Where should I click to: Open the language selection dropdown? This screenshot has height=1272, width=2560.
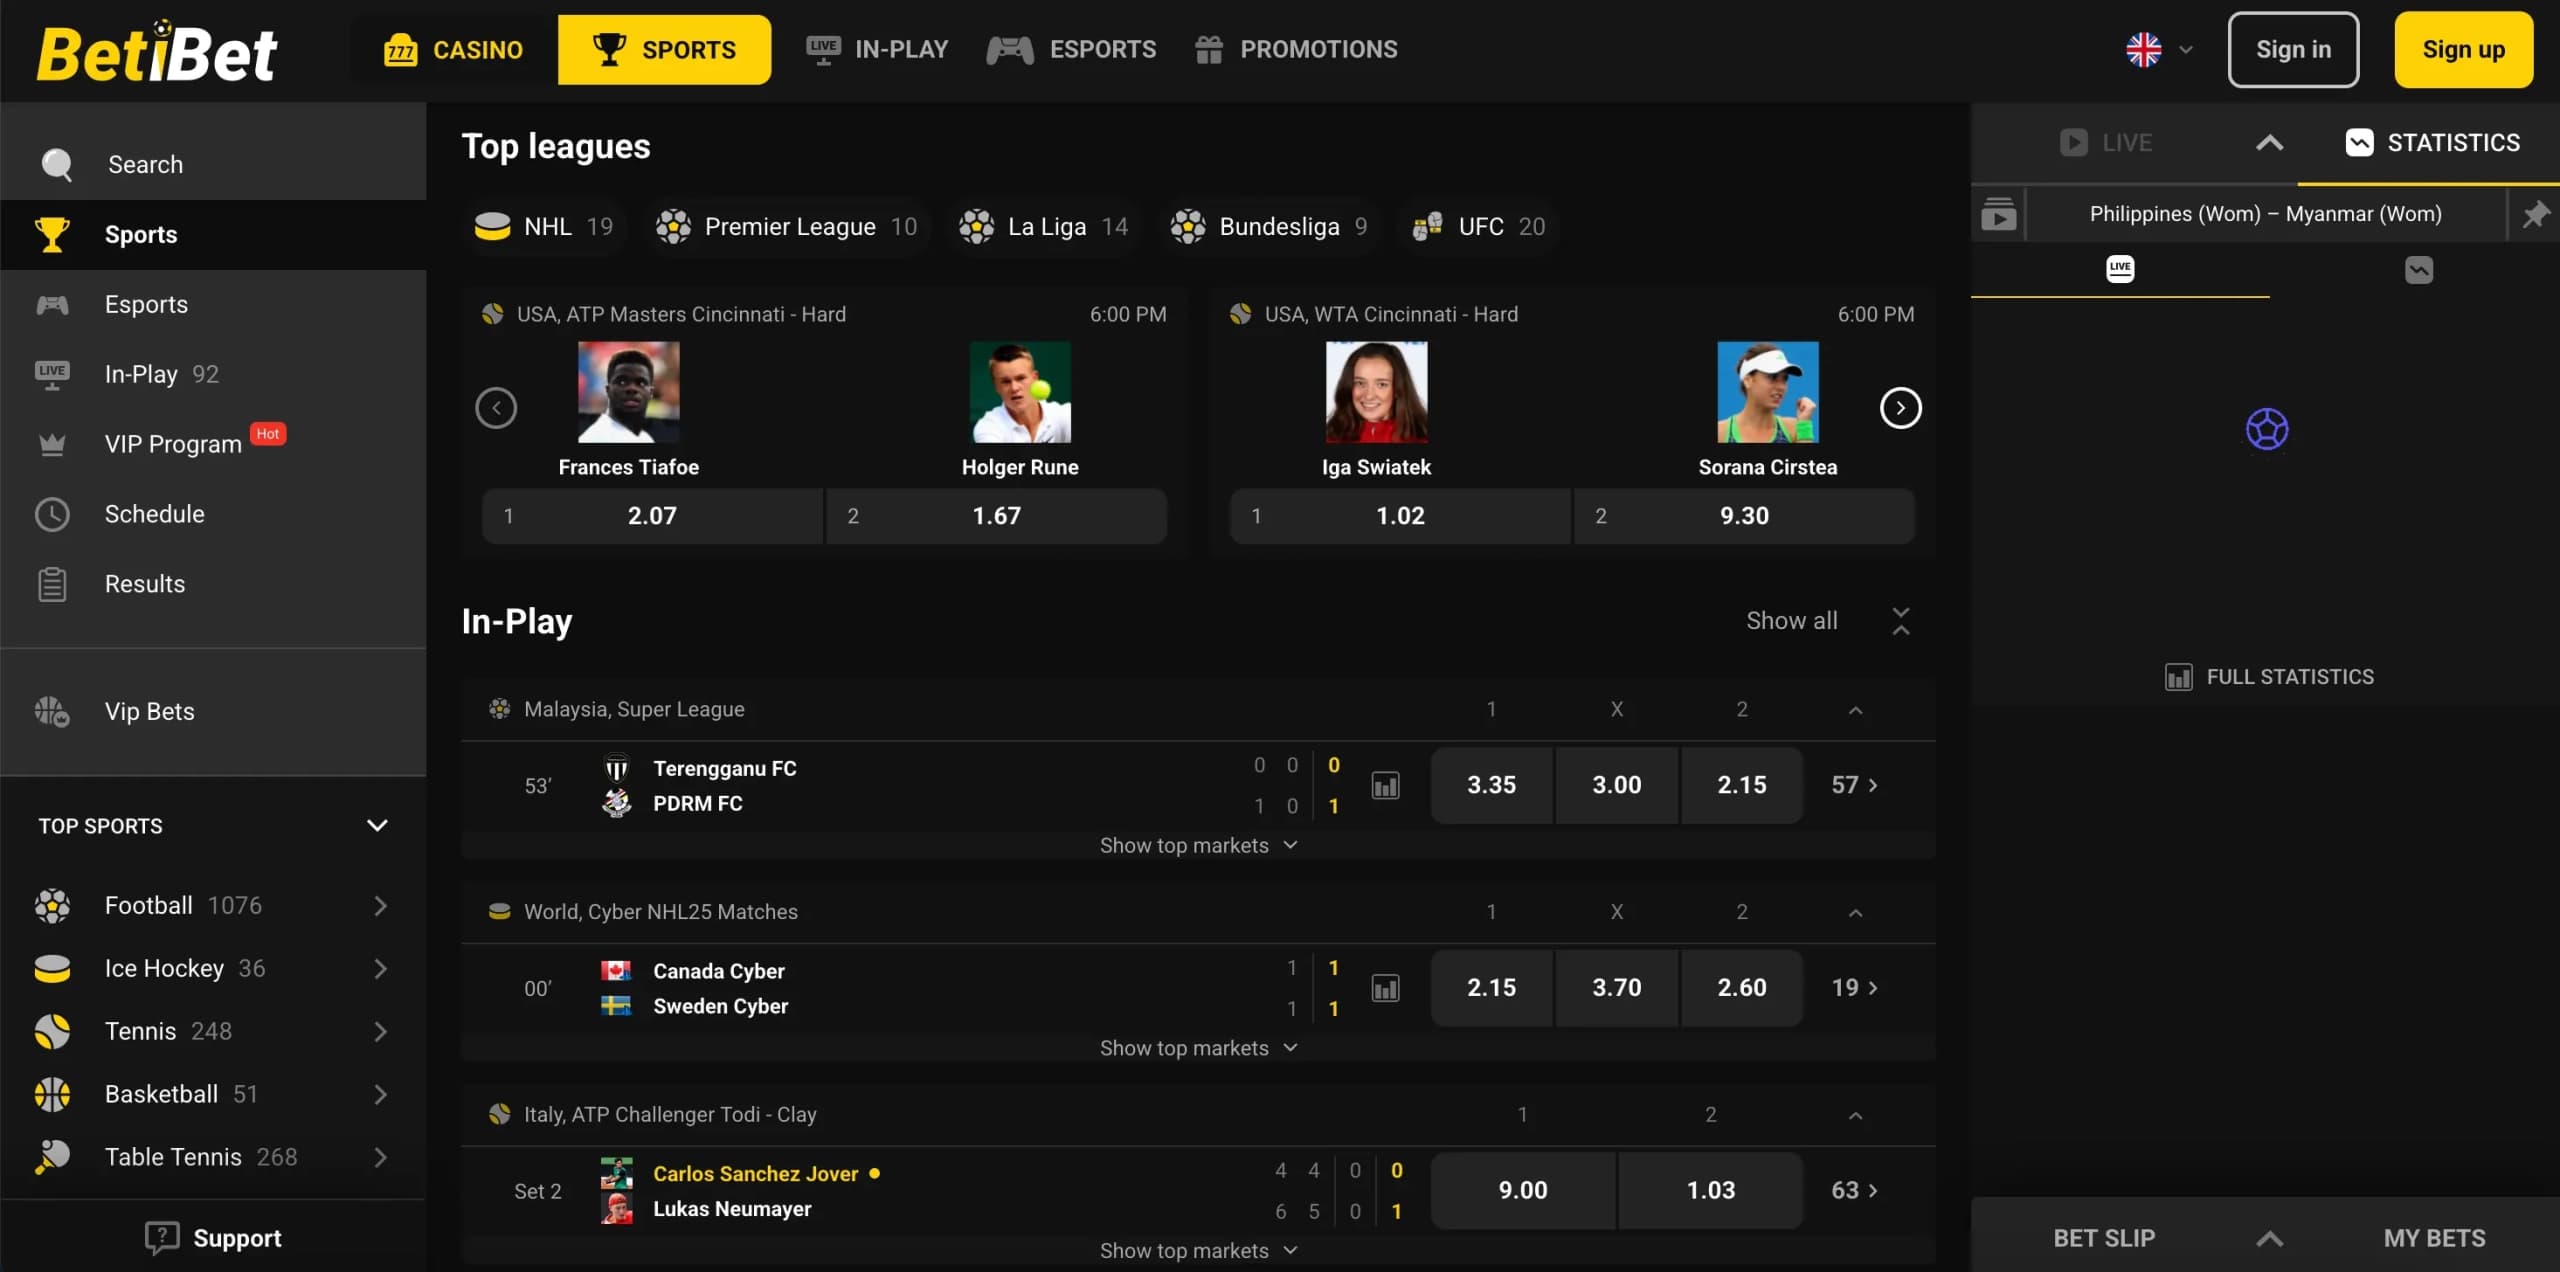point(2160,49)
